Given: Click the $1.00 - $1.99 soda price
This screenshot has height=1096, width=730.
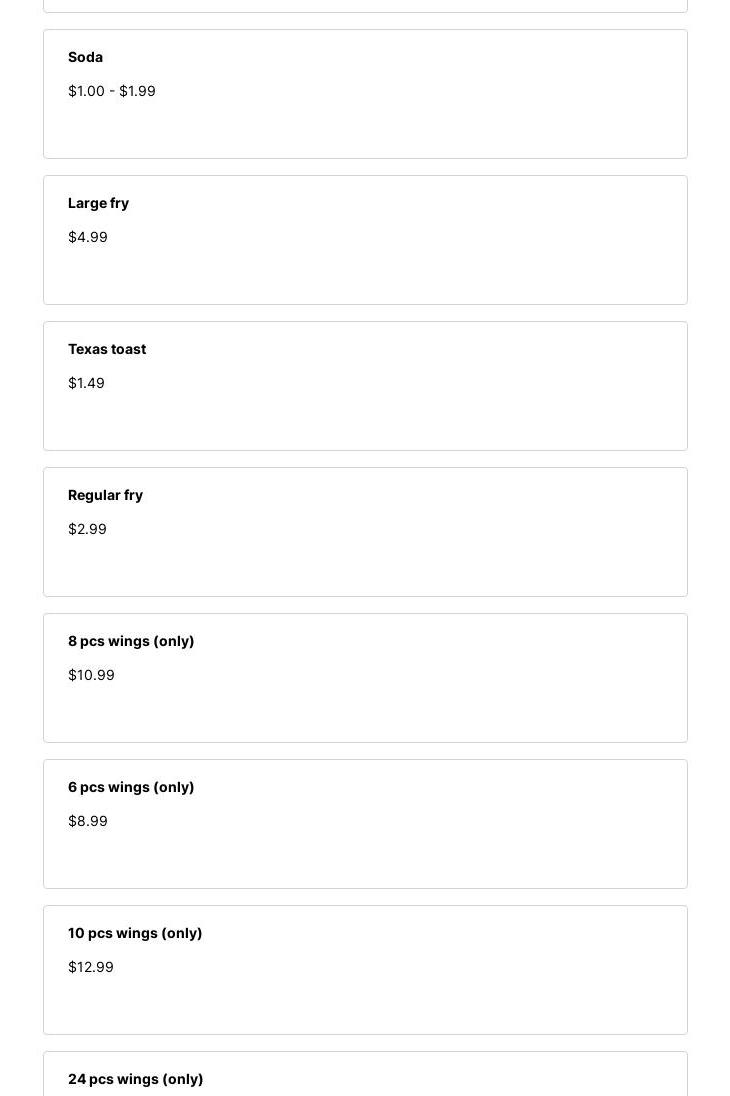Looking at the screenshot, I should pyautogui.click(x=112, y=91).
